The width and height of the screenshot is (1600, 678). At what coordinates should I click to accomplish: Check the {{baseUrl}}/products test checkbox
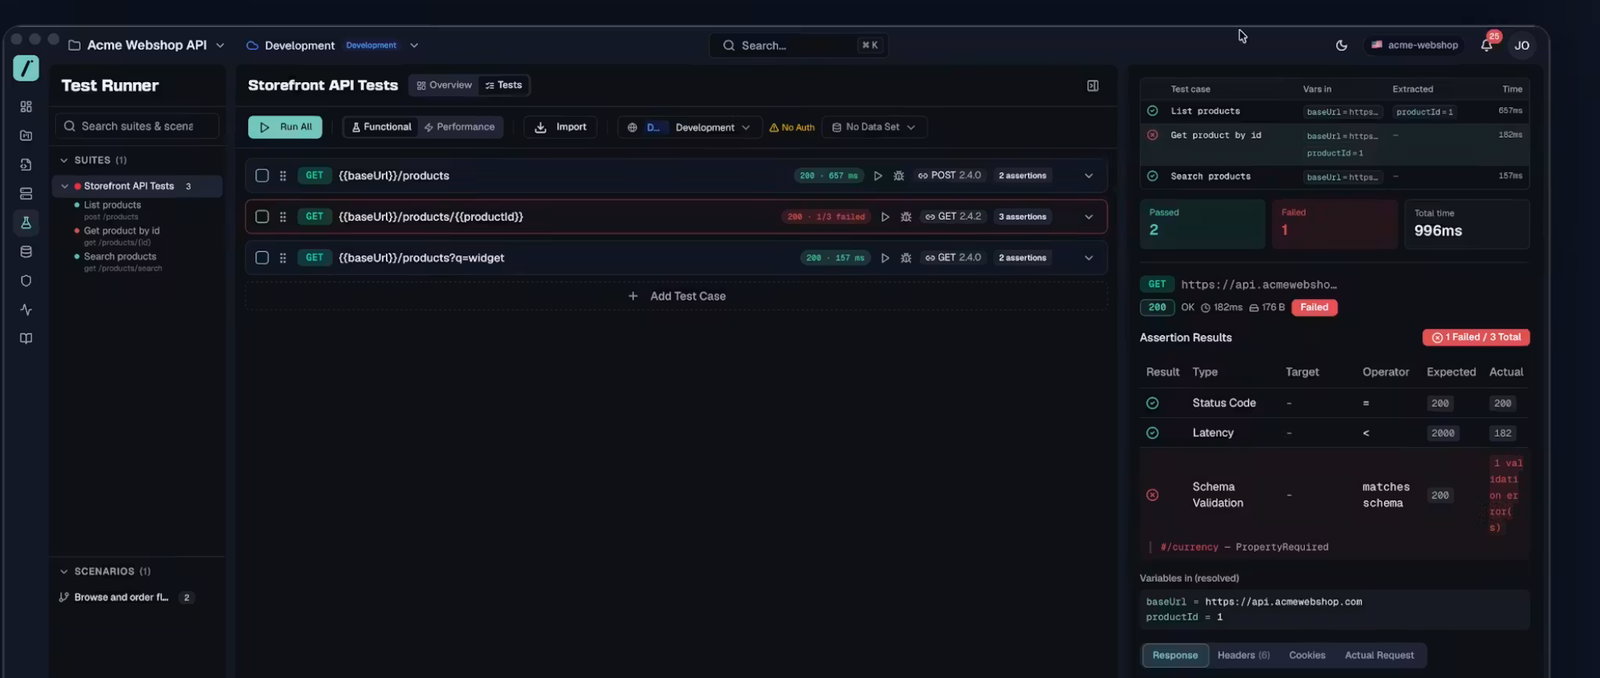(262, 176)
